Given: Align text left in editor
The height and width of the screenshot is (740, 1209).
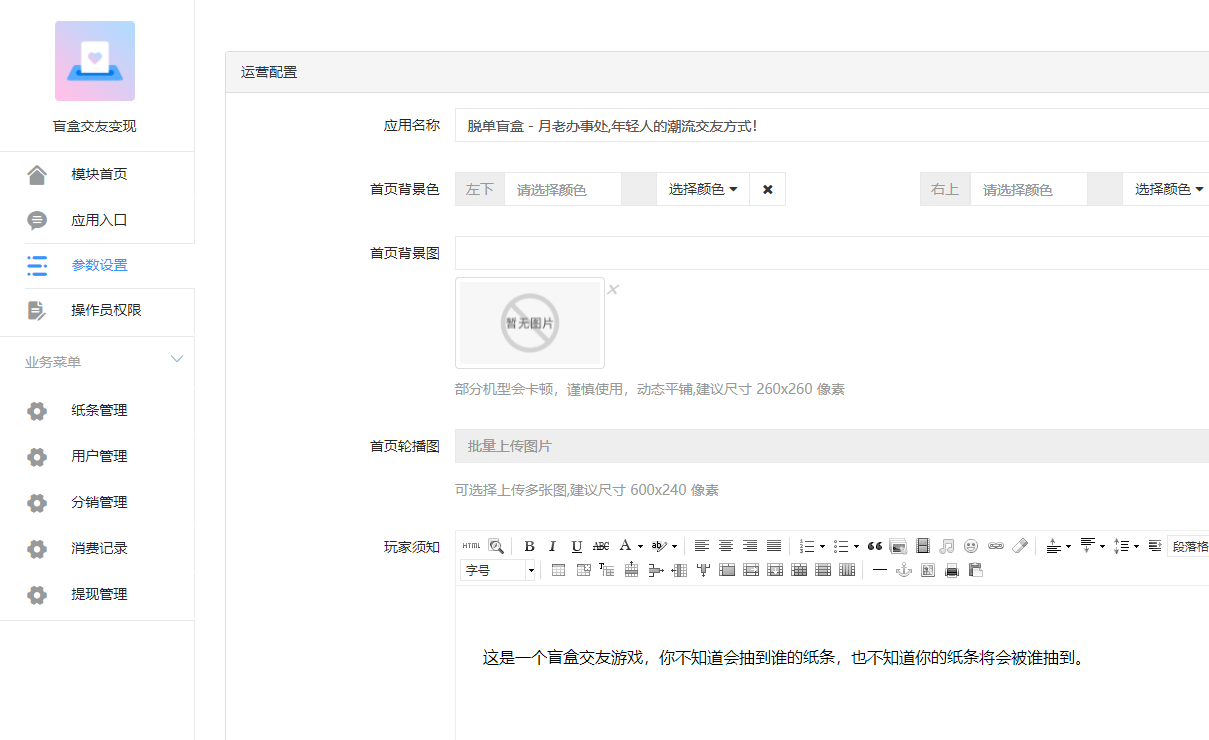Looking at the screenshot, I should (702, 546).
